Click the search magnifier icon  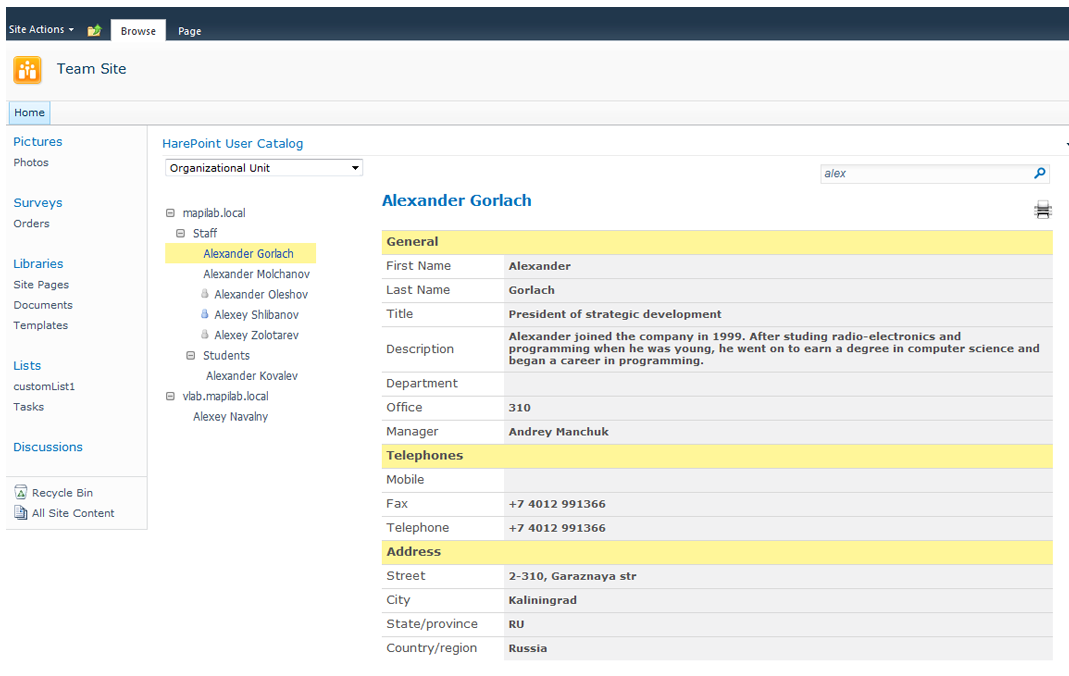(x=1040, y=173)
